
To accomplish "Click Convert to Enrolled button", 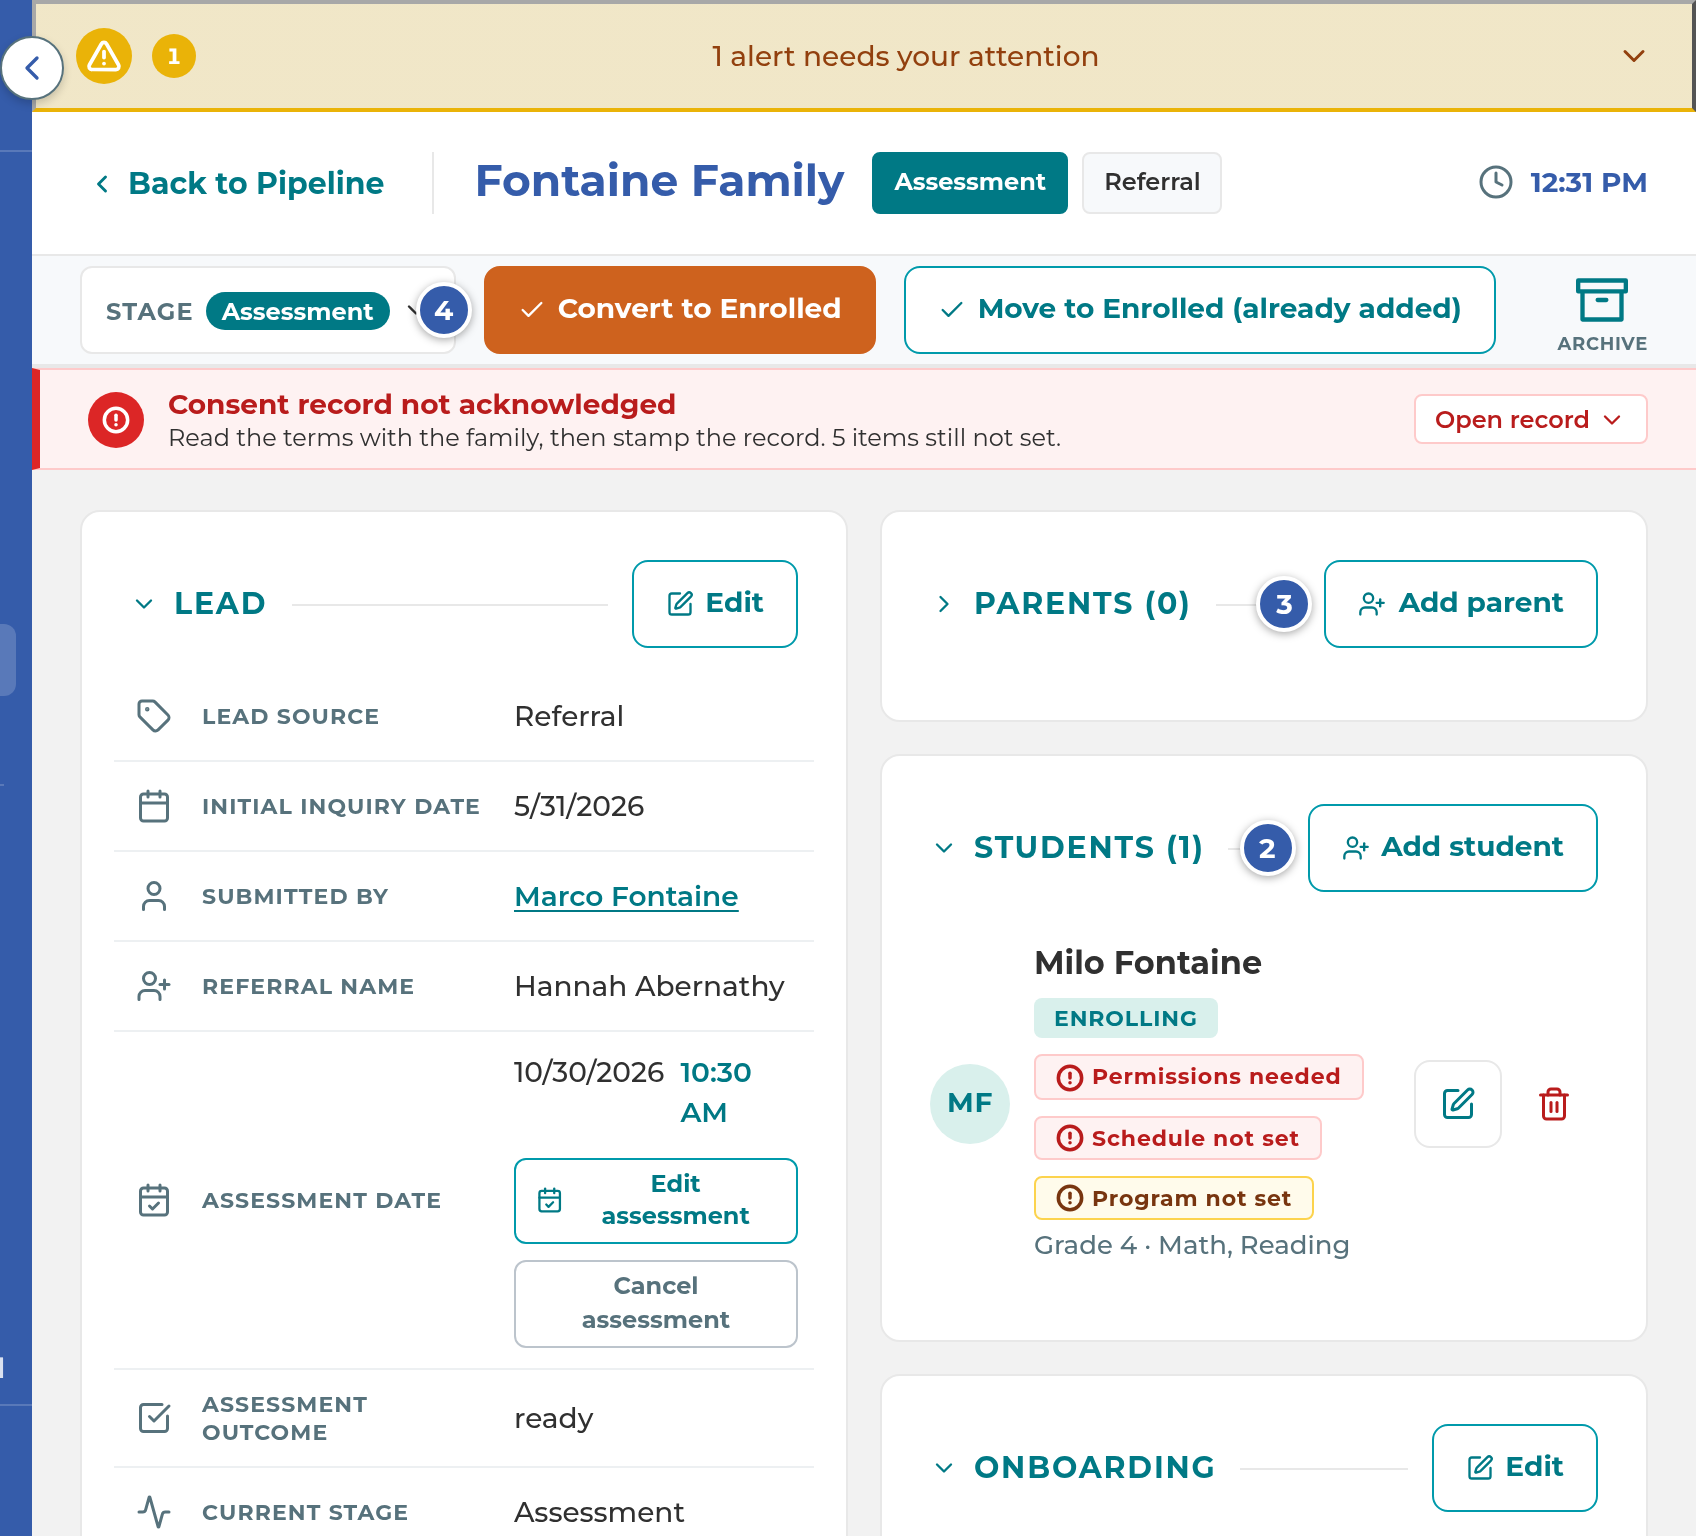I will tap(680, 310).
